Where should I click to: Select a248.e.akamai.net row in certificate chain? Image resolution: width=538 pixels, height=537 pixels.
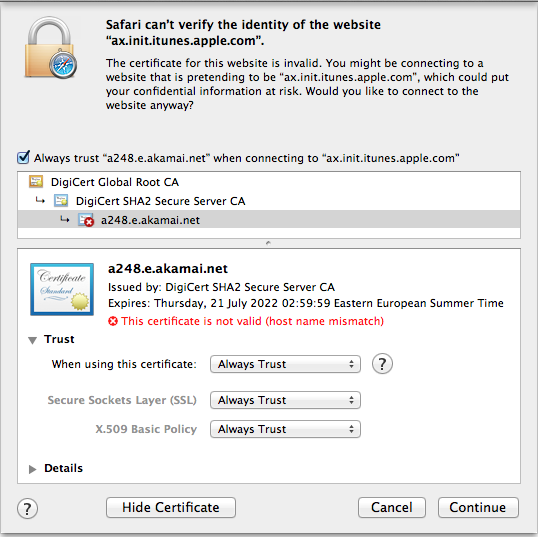click(x=269, y=220)
